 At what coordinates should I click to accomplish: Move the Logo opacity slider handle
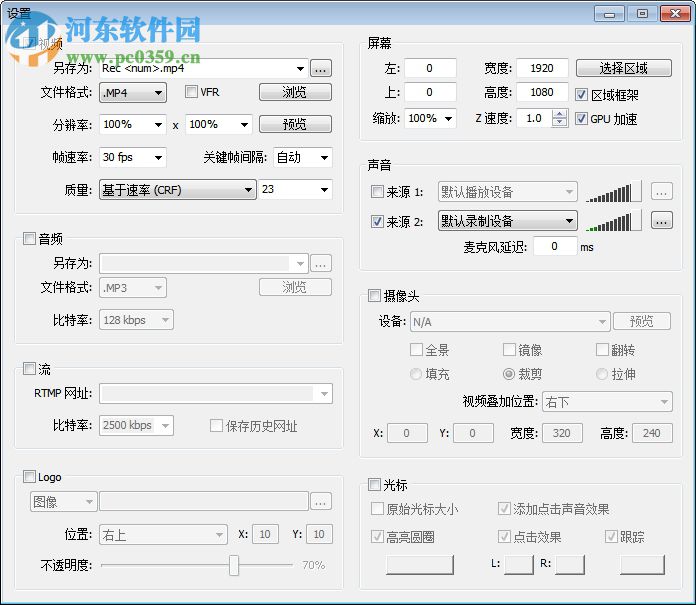click(x=234, y=565)
